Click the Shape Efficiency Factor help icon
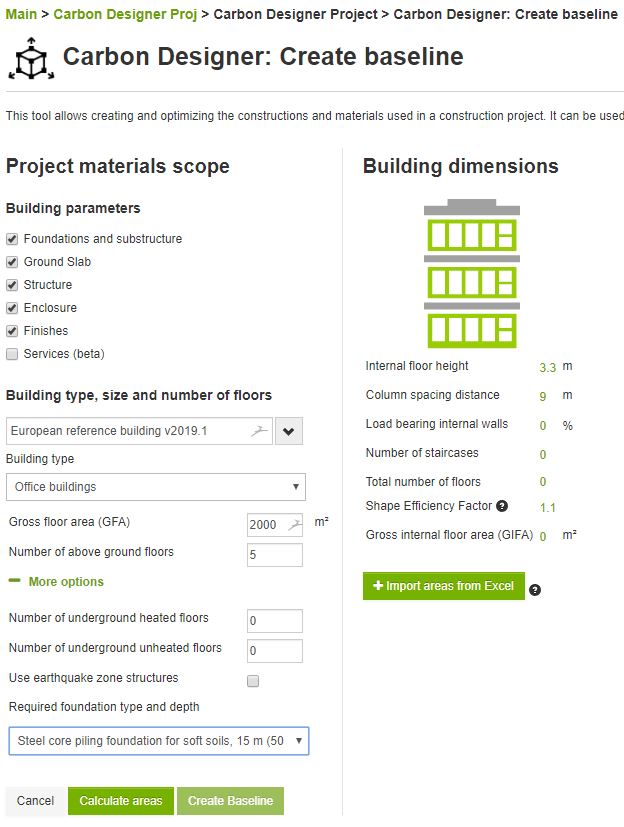This screenshot has height=827, width=624. [x=502, y=506]
